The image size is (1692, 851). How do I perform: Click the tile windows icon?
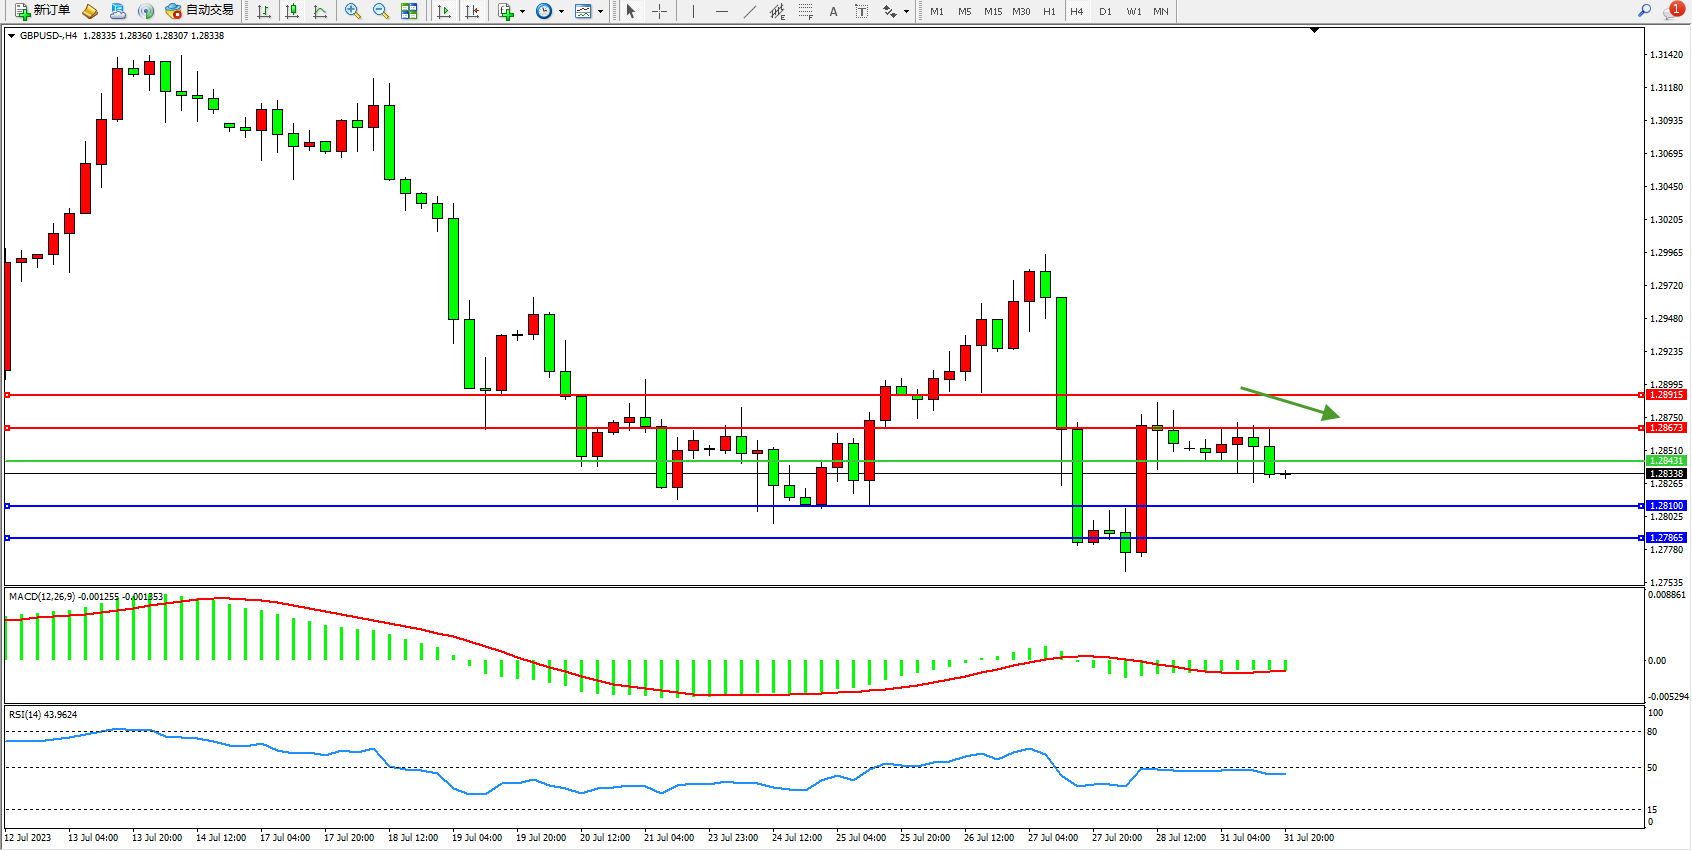pyautogui.click(x=409, y=11)
